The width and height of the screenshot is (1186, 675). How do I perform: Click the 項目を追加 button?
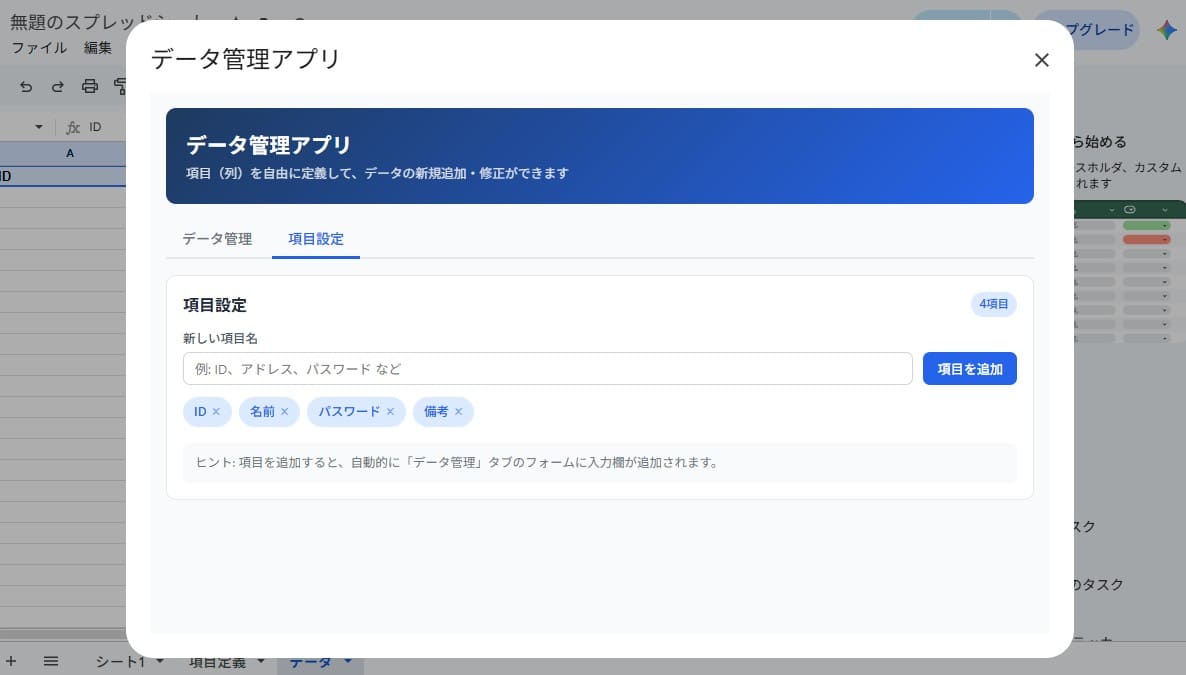pyautogui.click(x=970, y=369)
